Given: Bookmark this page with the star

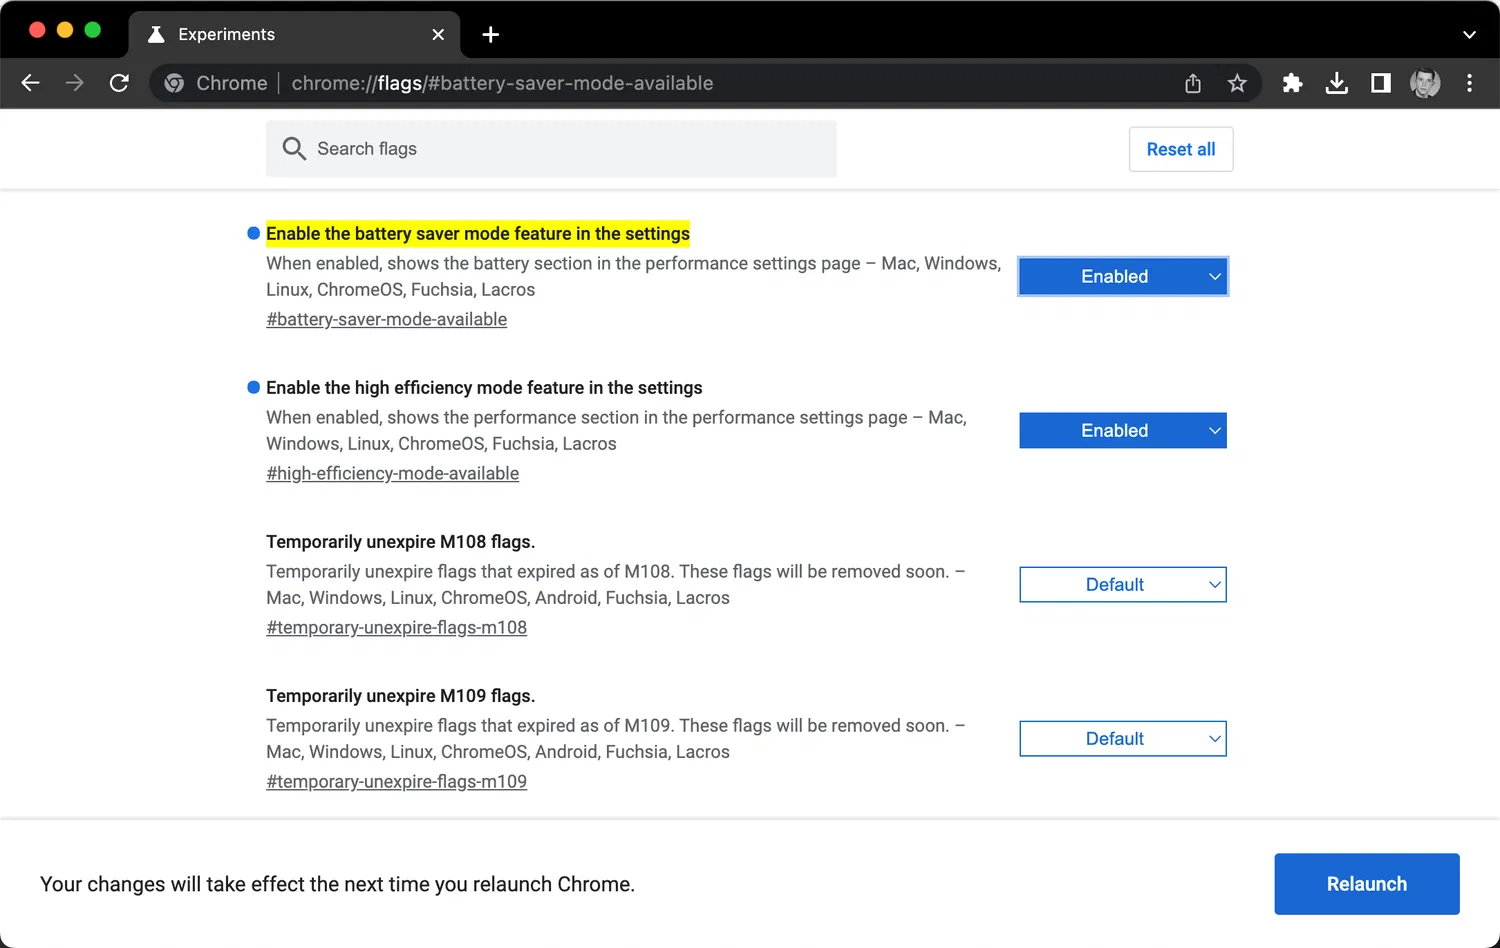Looking at the screenshot, I should [x=1237, y=83].
